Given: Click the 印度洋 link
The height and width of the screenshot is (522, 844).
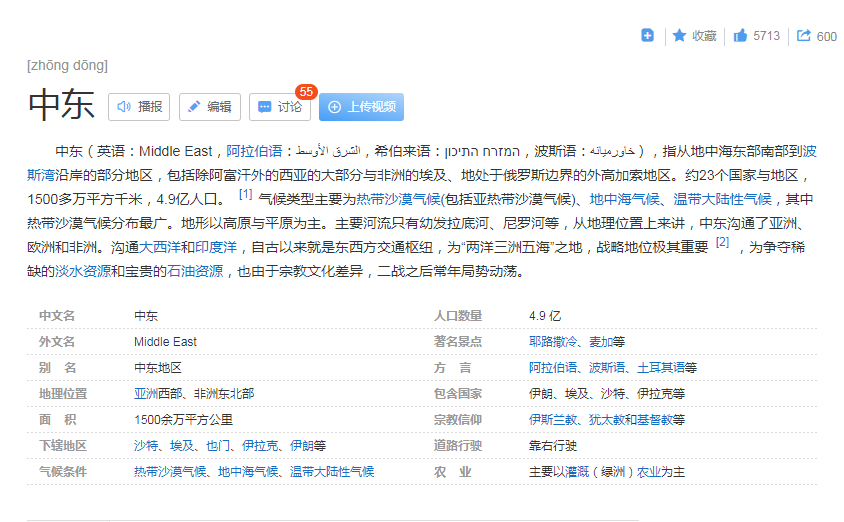Looking at the screenshot, I should click(x=215, y=247).
